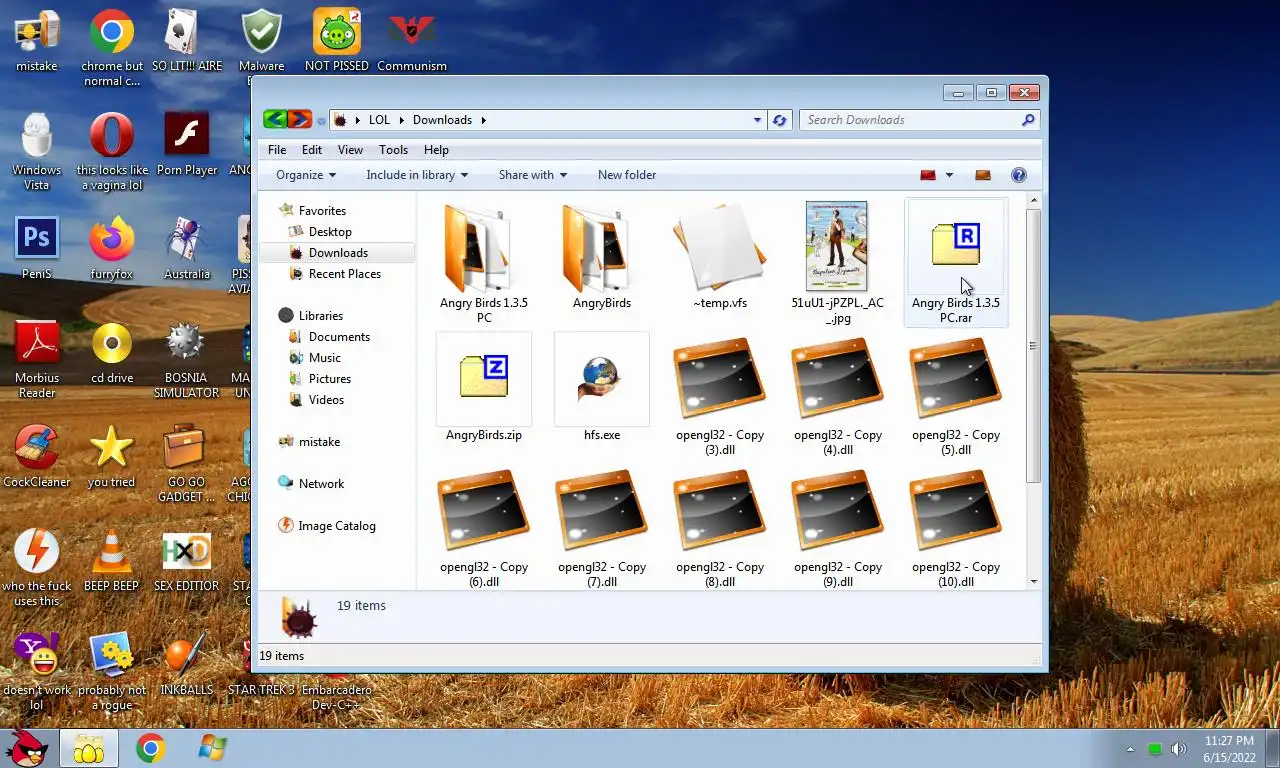Open Pictures library
Viewport: 1280px width, 768px height.
[x=330, y=379]
